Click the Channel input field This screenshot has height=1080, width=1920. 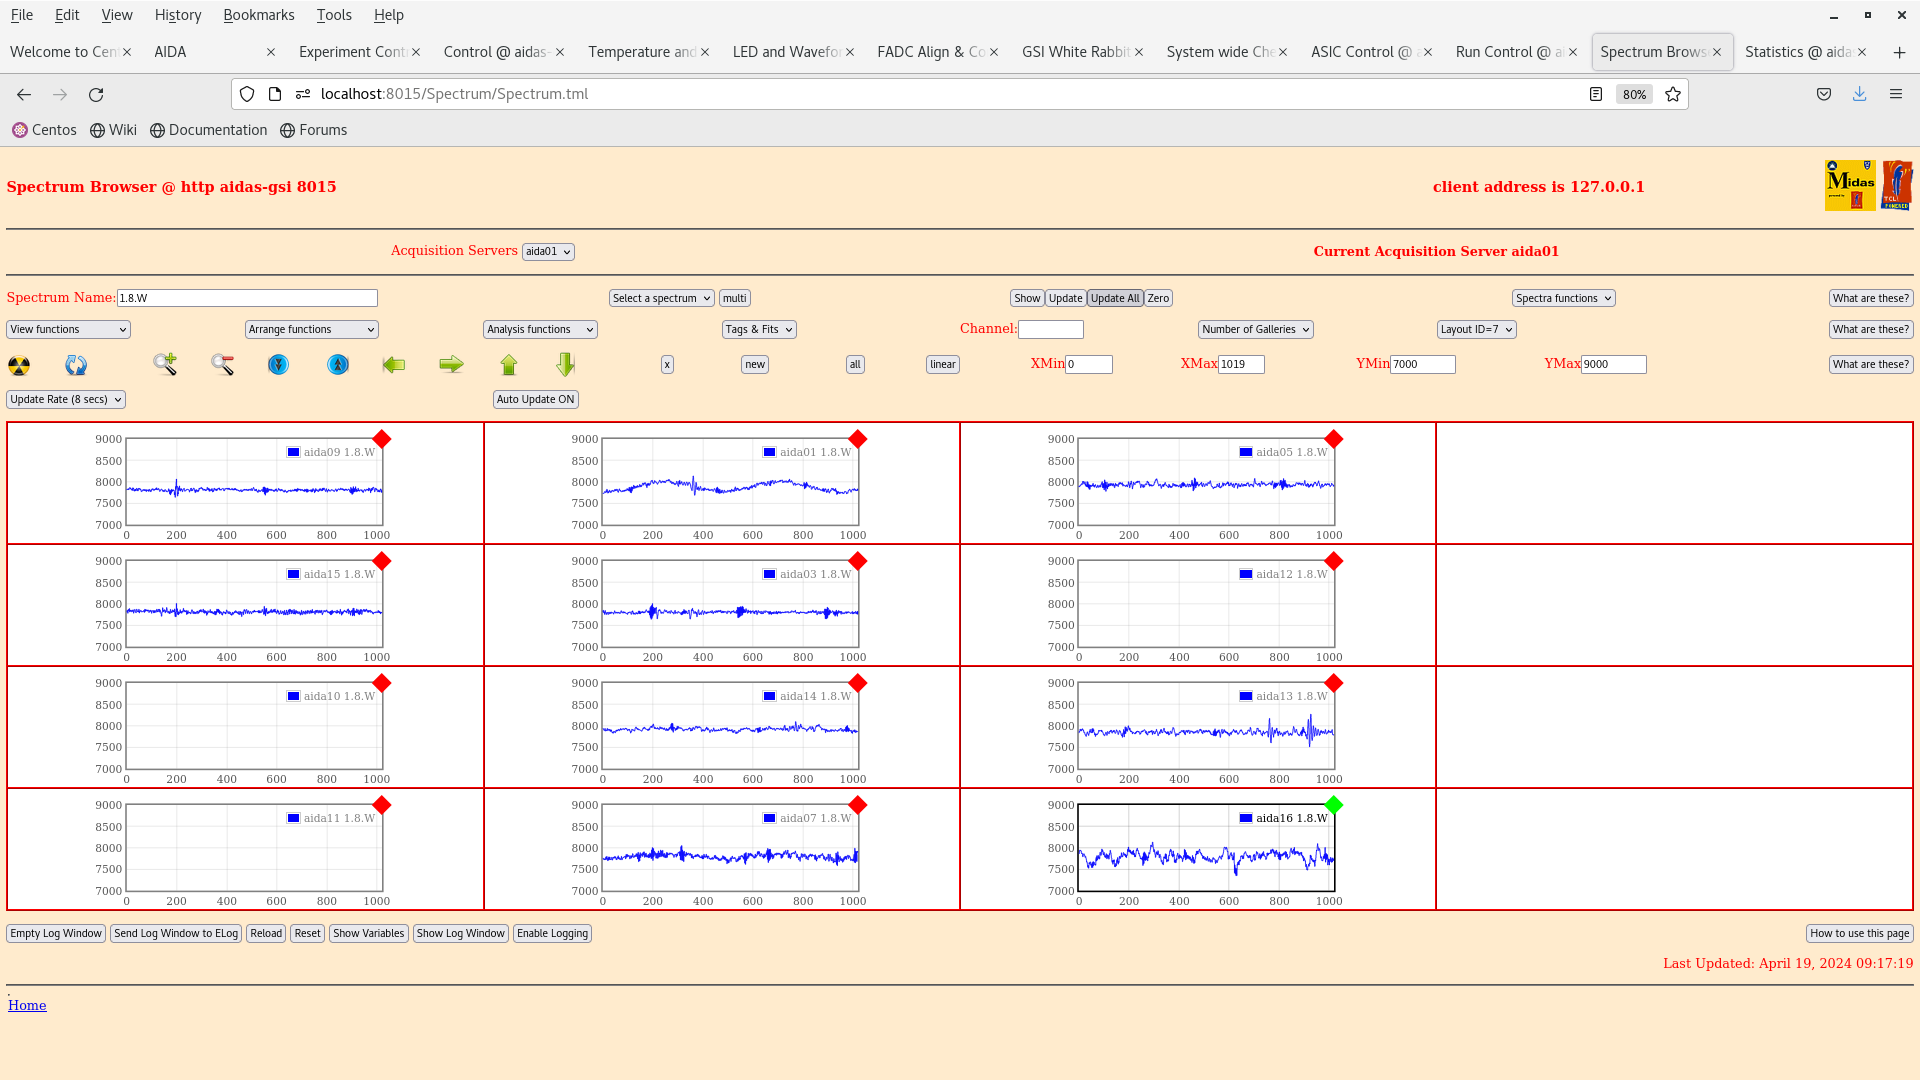pos(1051,329)
